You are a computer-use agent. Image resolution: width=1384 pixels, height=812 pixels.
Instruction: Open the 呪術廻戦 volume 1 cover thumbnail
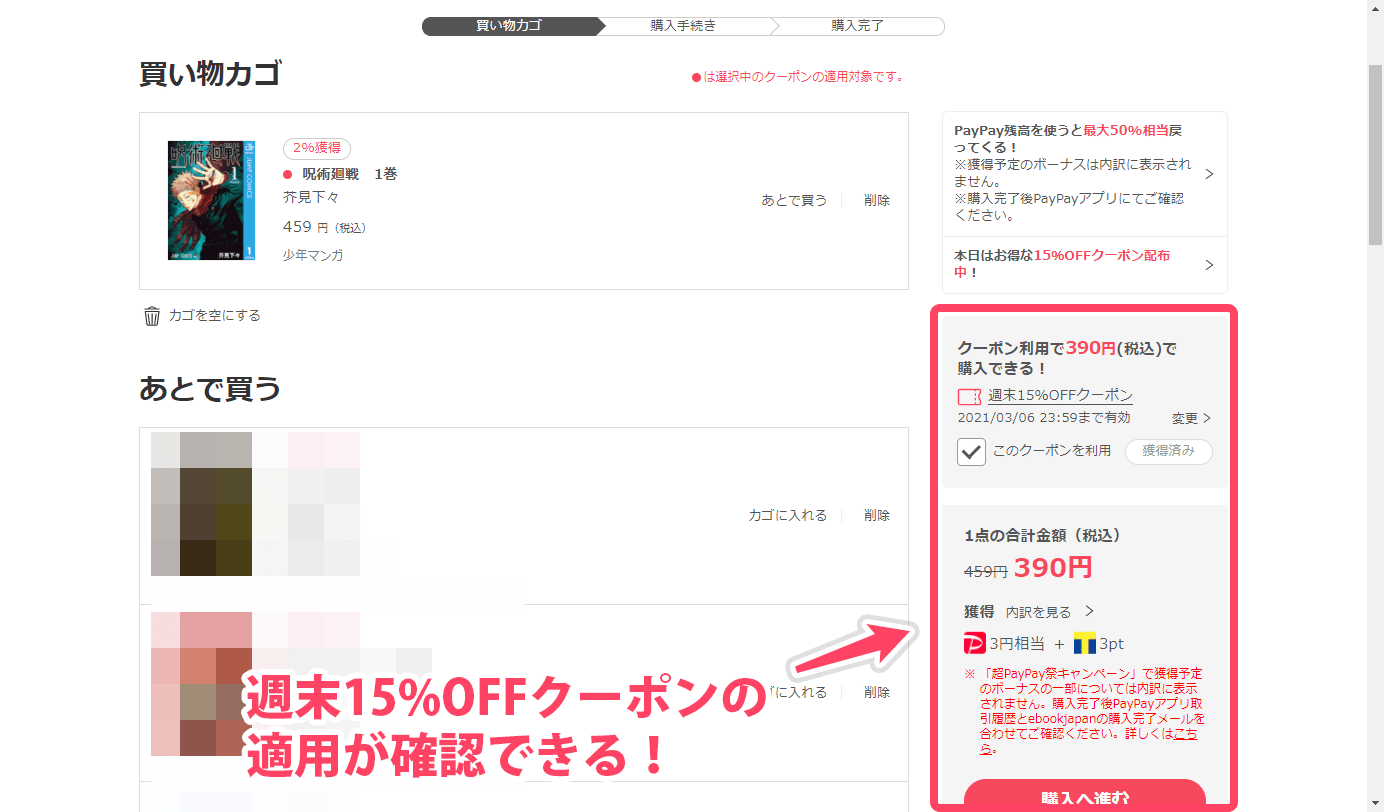pyautogui.click(x=211, y=200)
